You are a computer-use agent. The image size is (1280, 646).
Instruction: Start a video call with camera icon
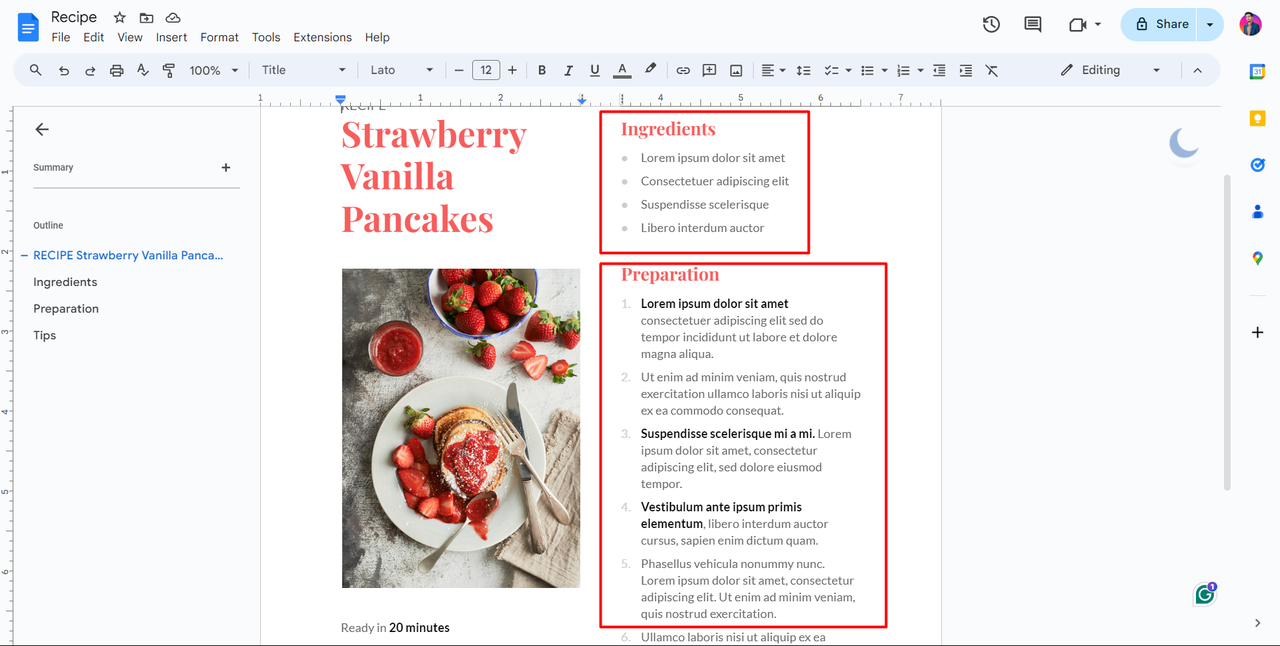click(x=1077, y=24)
